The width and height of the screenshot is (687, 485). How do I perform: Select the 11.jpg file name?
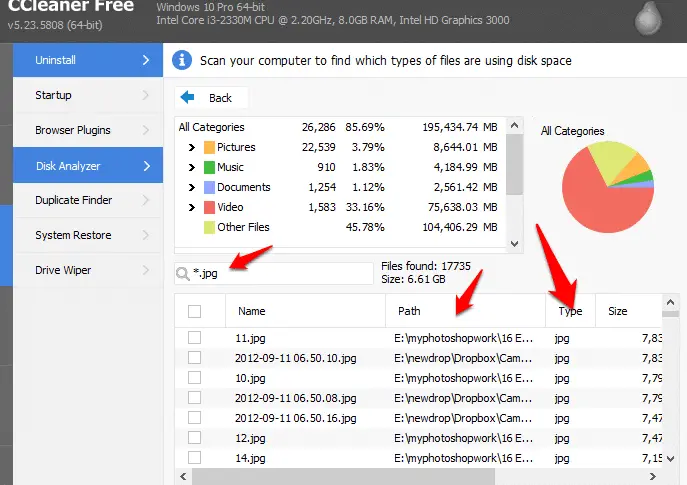point(250,338)
